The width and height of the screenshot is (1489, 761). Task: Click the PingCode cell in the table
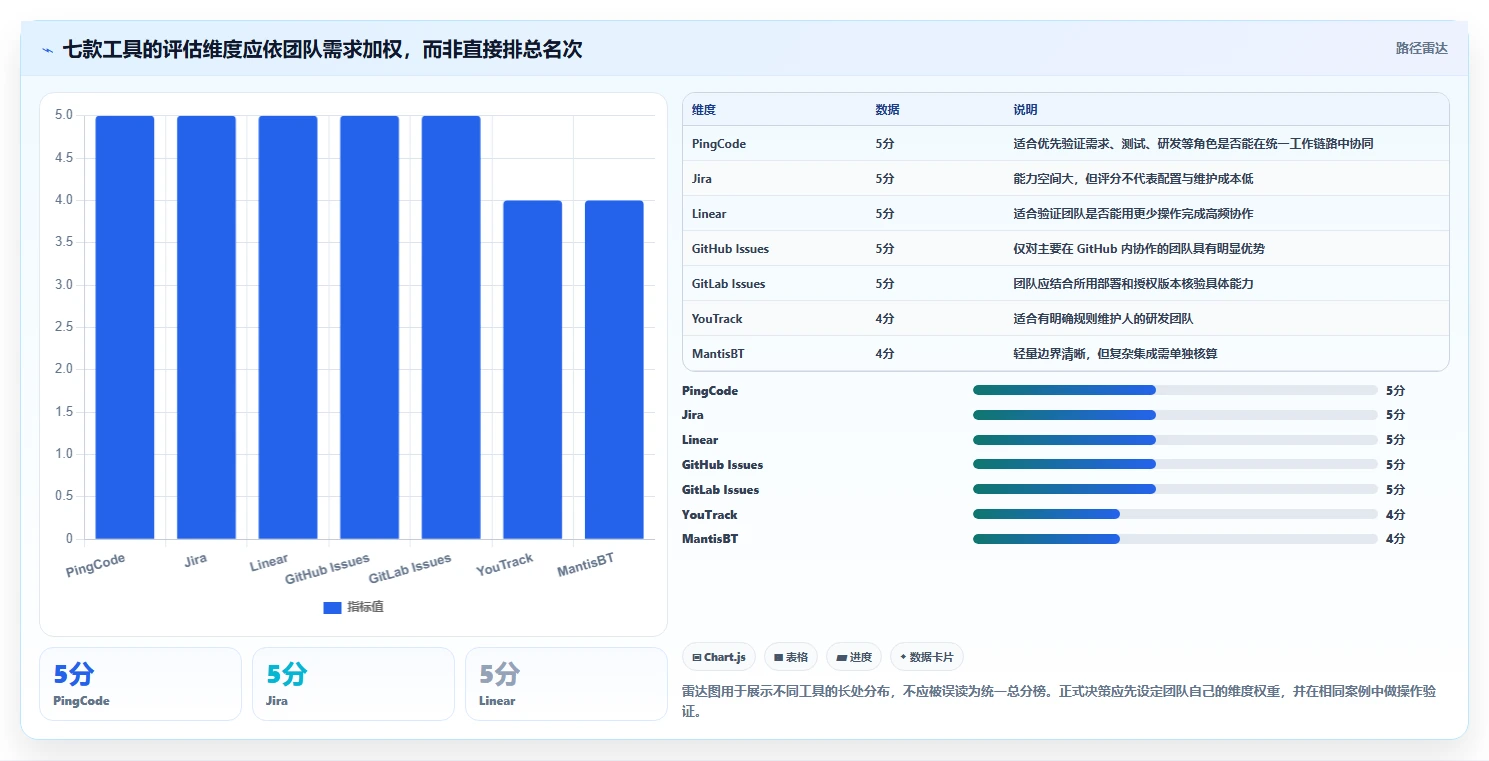(x=719, y=144)
